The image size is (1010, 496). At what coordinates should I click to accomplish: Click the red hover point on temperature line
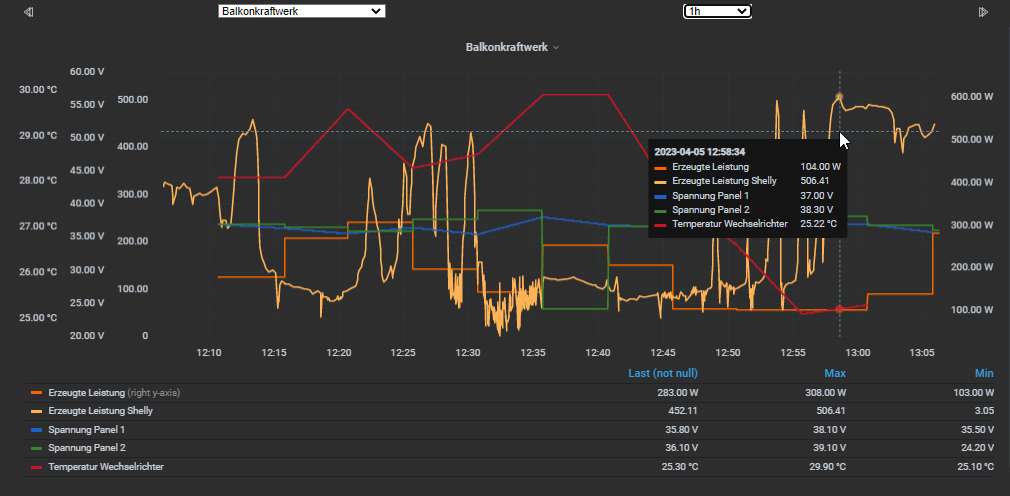839,309
